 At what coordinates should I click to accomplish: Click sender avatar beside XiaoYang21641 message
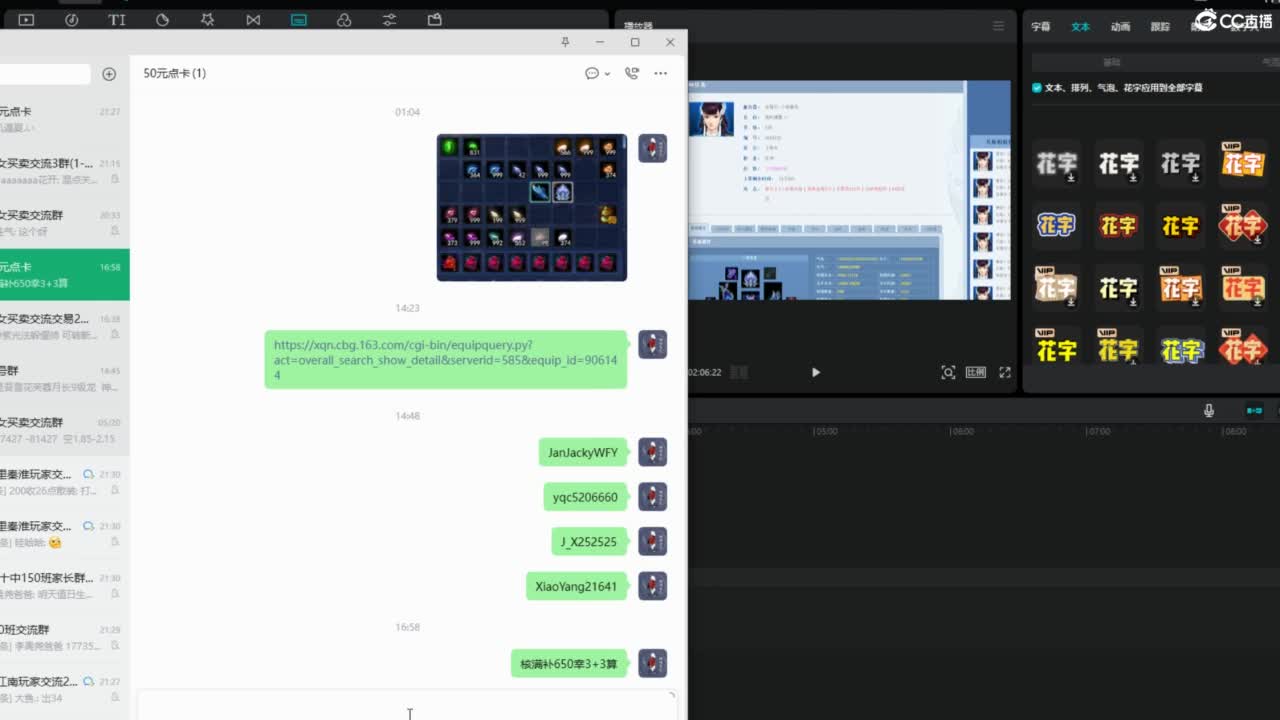tap(653, 586)
